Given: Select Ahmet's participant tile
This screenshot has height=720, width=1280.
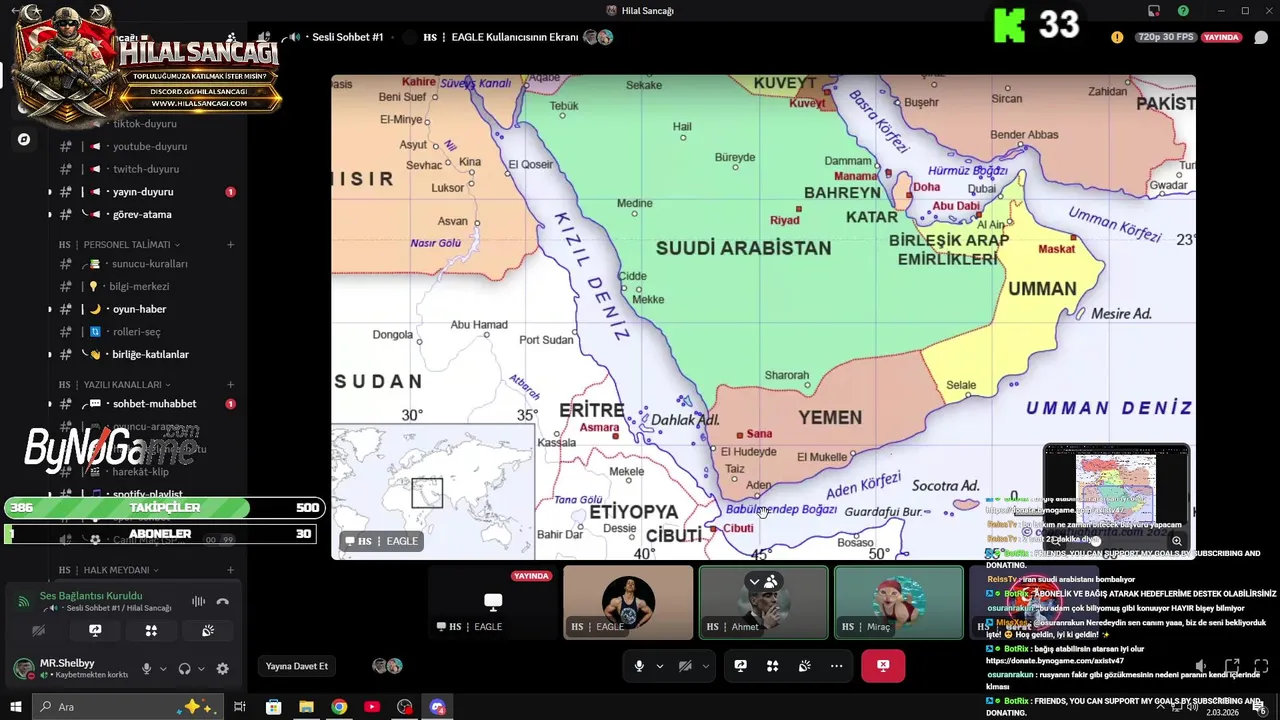Looking at the screenshot, I should 764,602.
